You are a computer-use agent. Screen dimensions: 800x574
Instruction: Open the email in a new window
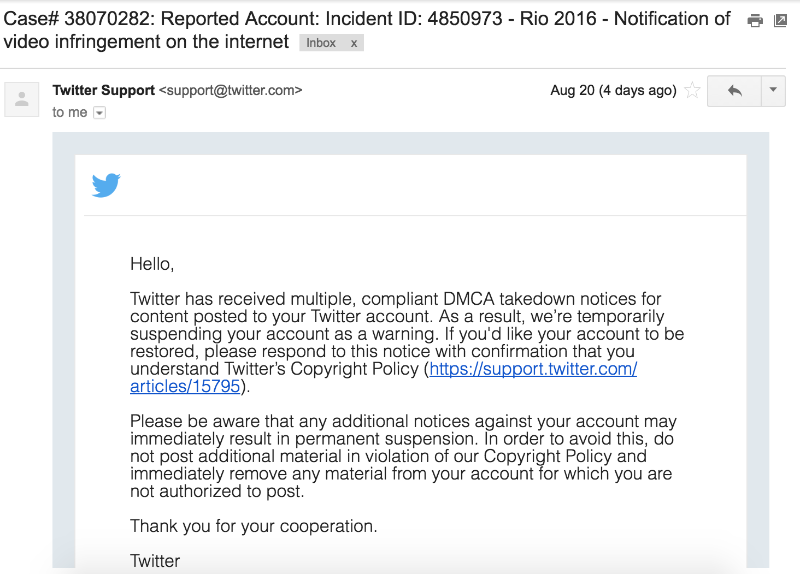pos(781,20)
